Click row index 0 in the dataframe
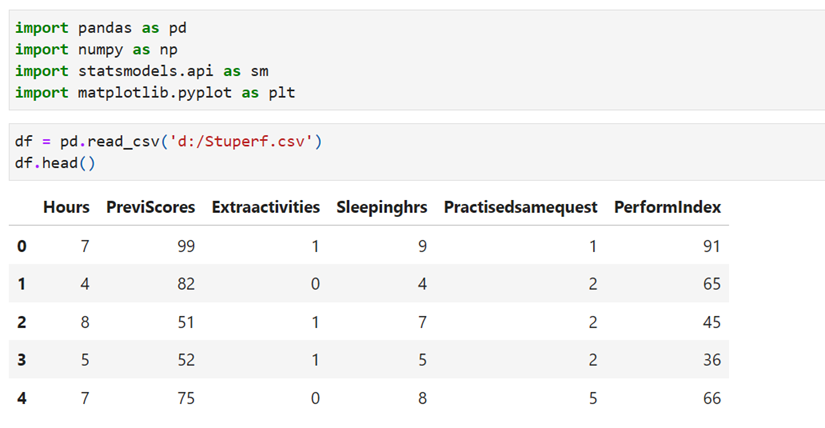Image resolution: width=825 pixels, height=428 pixels. point(23,246)
